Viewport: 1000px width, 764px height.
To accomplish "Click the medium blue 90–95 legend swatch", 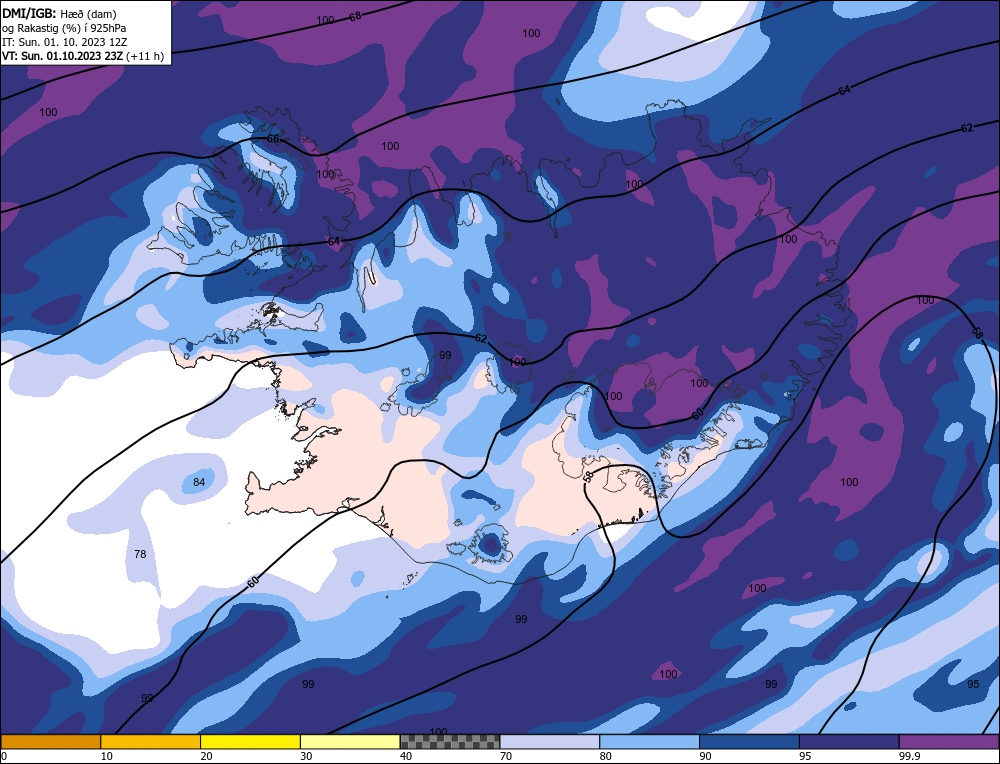I will tap(749, 741).
